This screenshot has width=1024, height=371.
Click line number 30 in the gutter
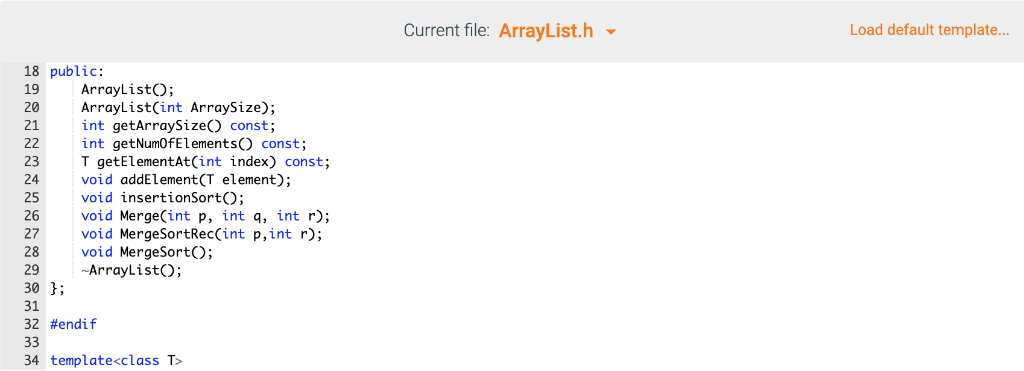pyautogui.click(x=32, y=287)
